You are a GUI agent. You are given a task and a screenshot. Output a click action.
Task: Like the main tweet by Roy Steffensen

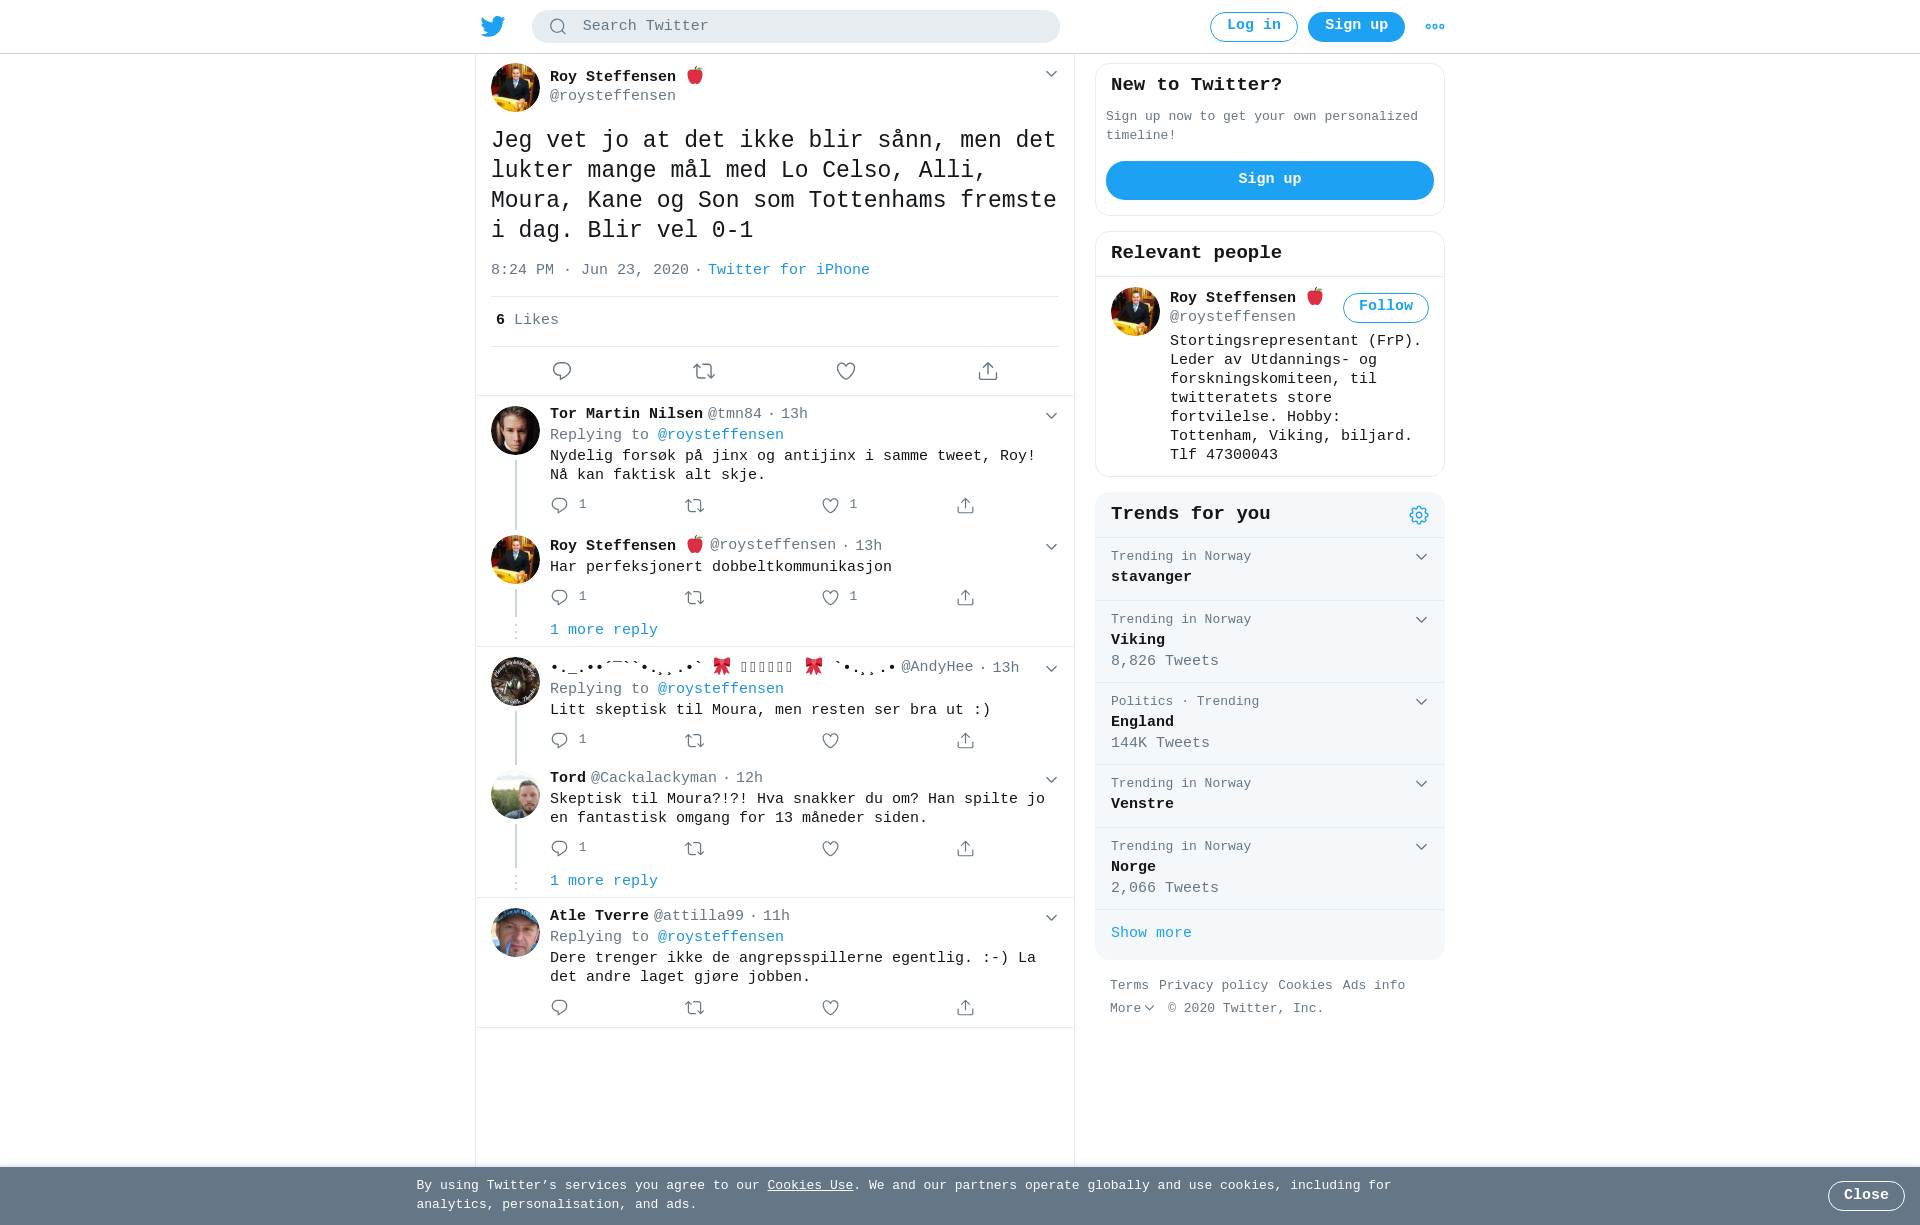click(x=846, y=371)
